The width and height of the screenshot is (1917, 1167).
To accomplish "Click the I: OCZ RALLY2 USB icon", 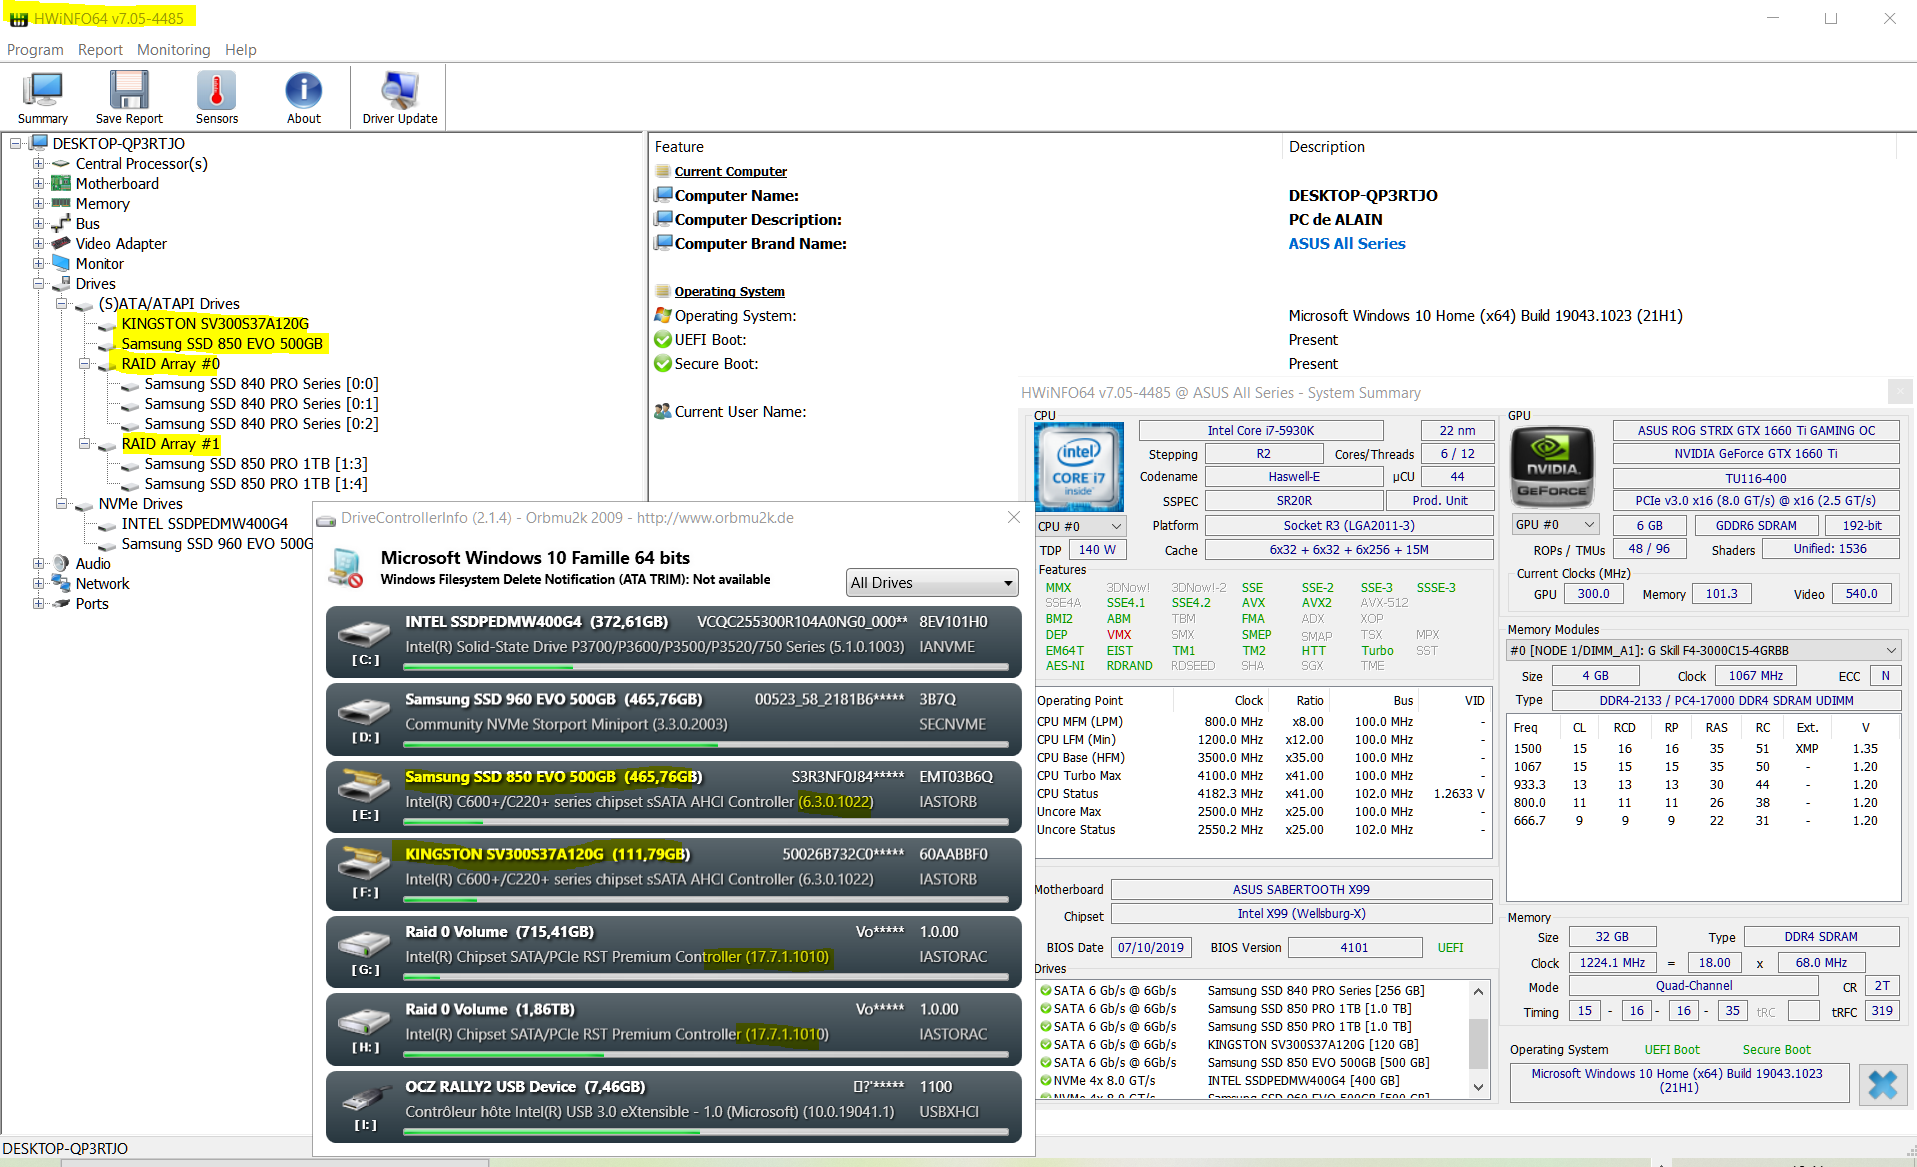I will (364, 1099).
